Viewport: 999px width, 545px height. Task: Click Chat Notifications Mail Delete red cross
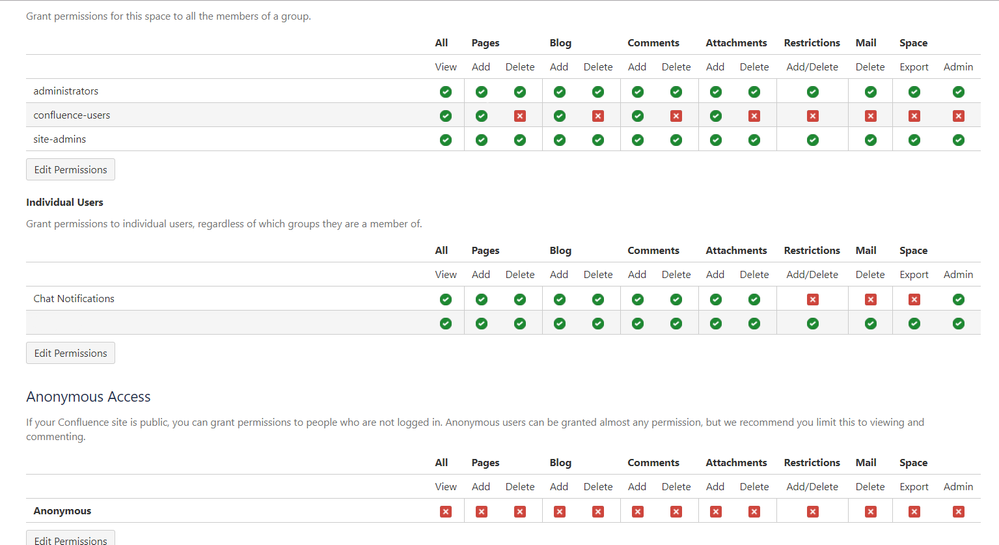[870, 300]
